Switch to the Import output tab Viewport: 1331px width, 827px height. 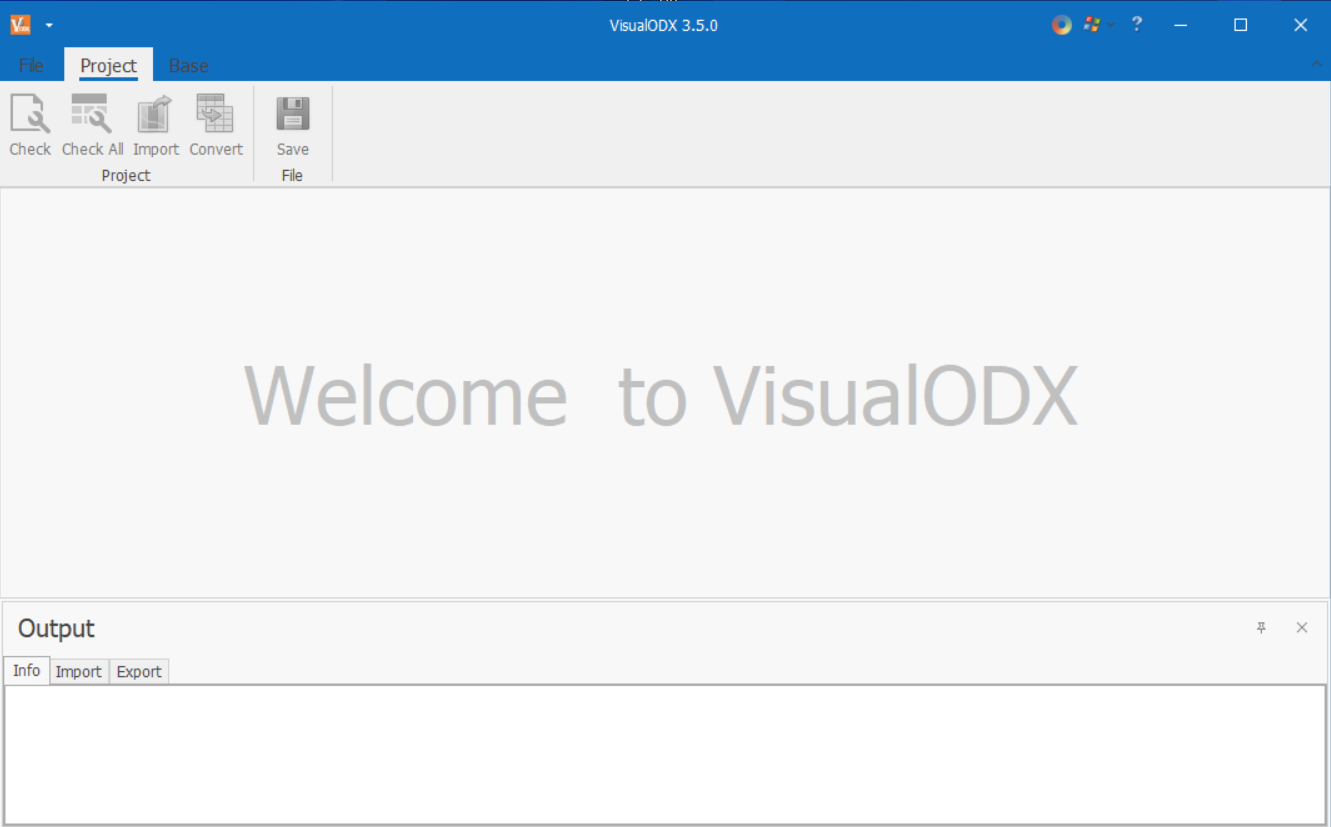[79, 672]
